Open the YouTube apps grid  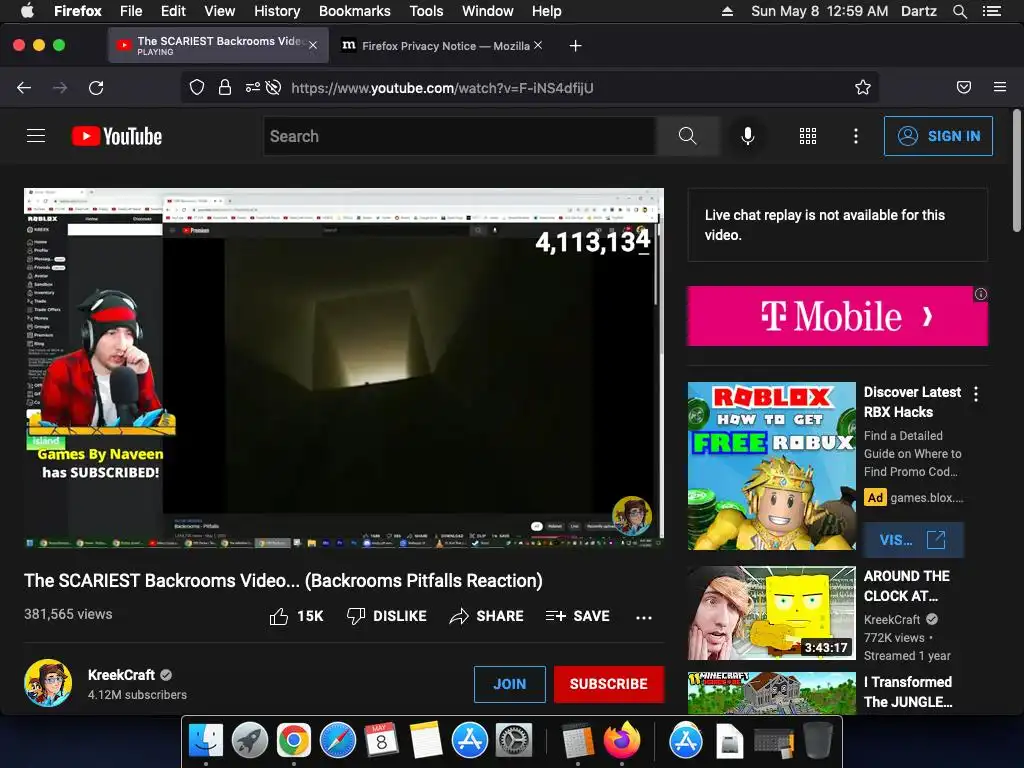tap(808, 136)
